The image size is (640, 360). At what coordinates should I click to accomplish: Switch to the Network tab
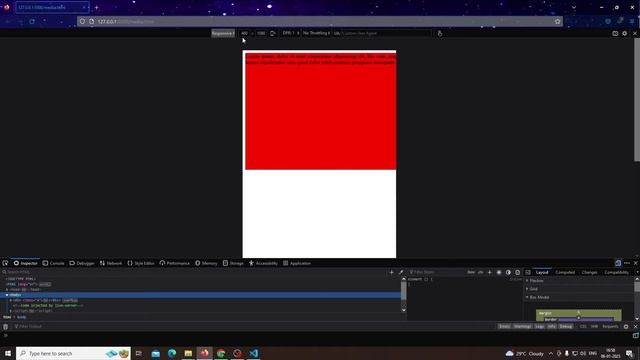[111, 263]
